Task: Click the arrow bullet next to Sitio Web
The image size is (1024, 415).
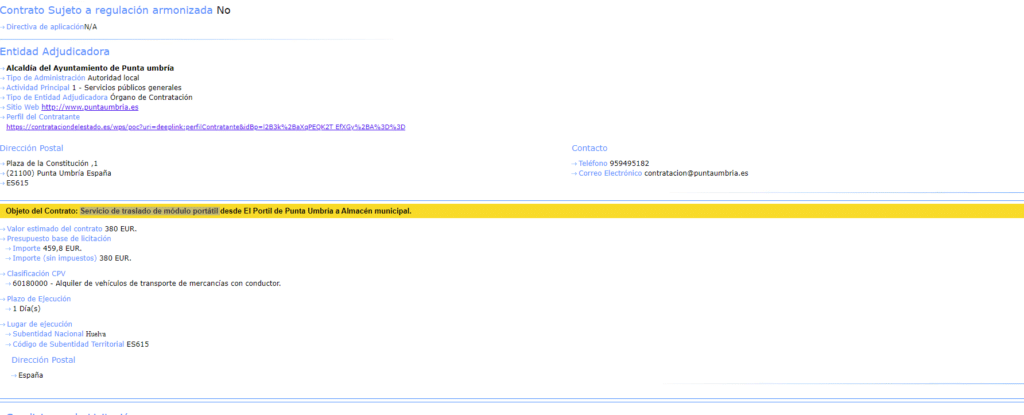Action: pos(3,107)
